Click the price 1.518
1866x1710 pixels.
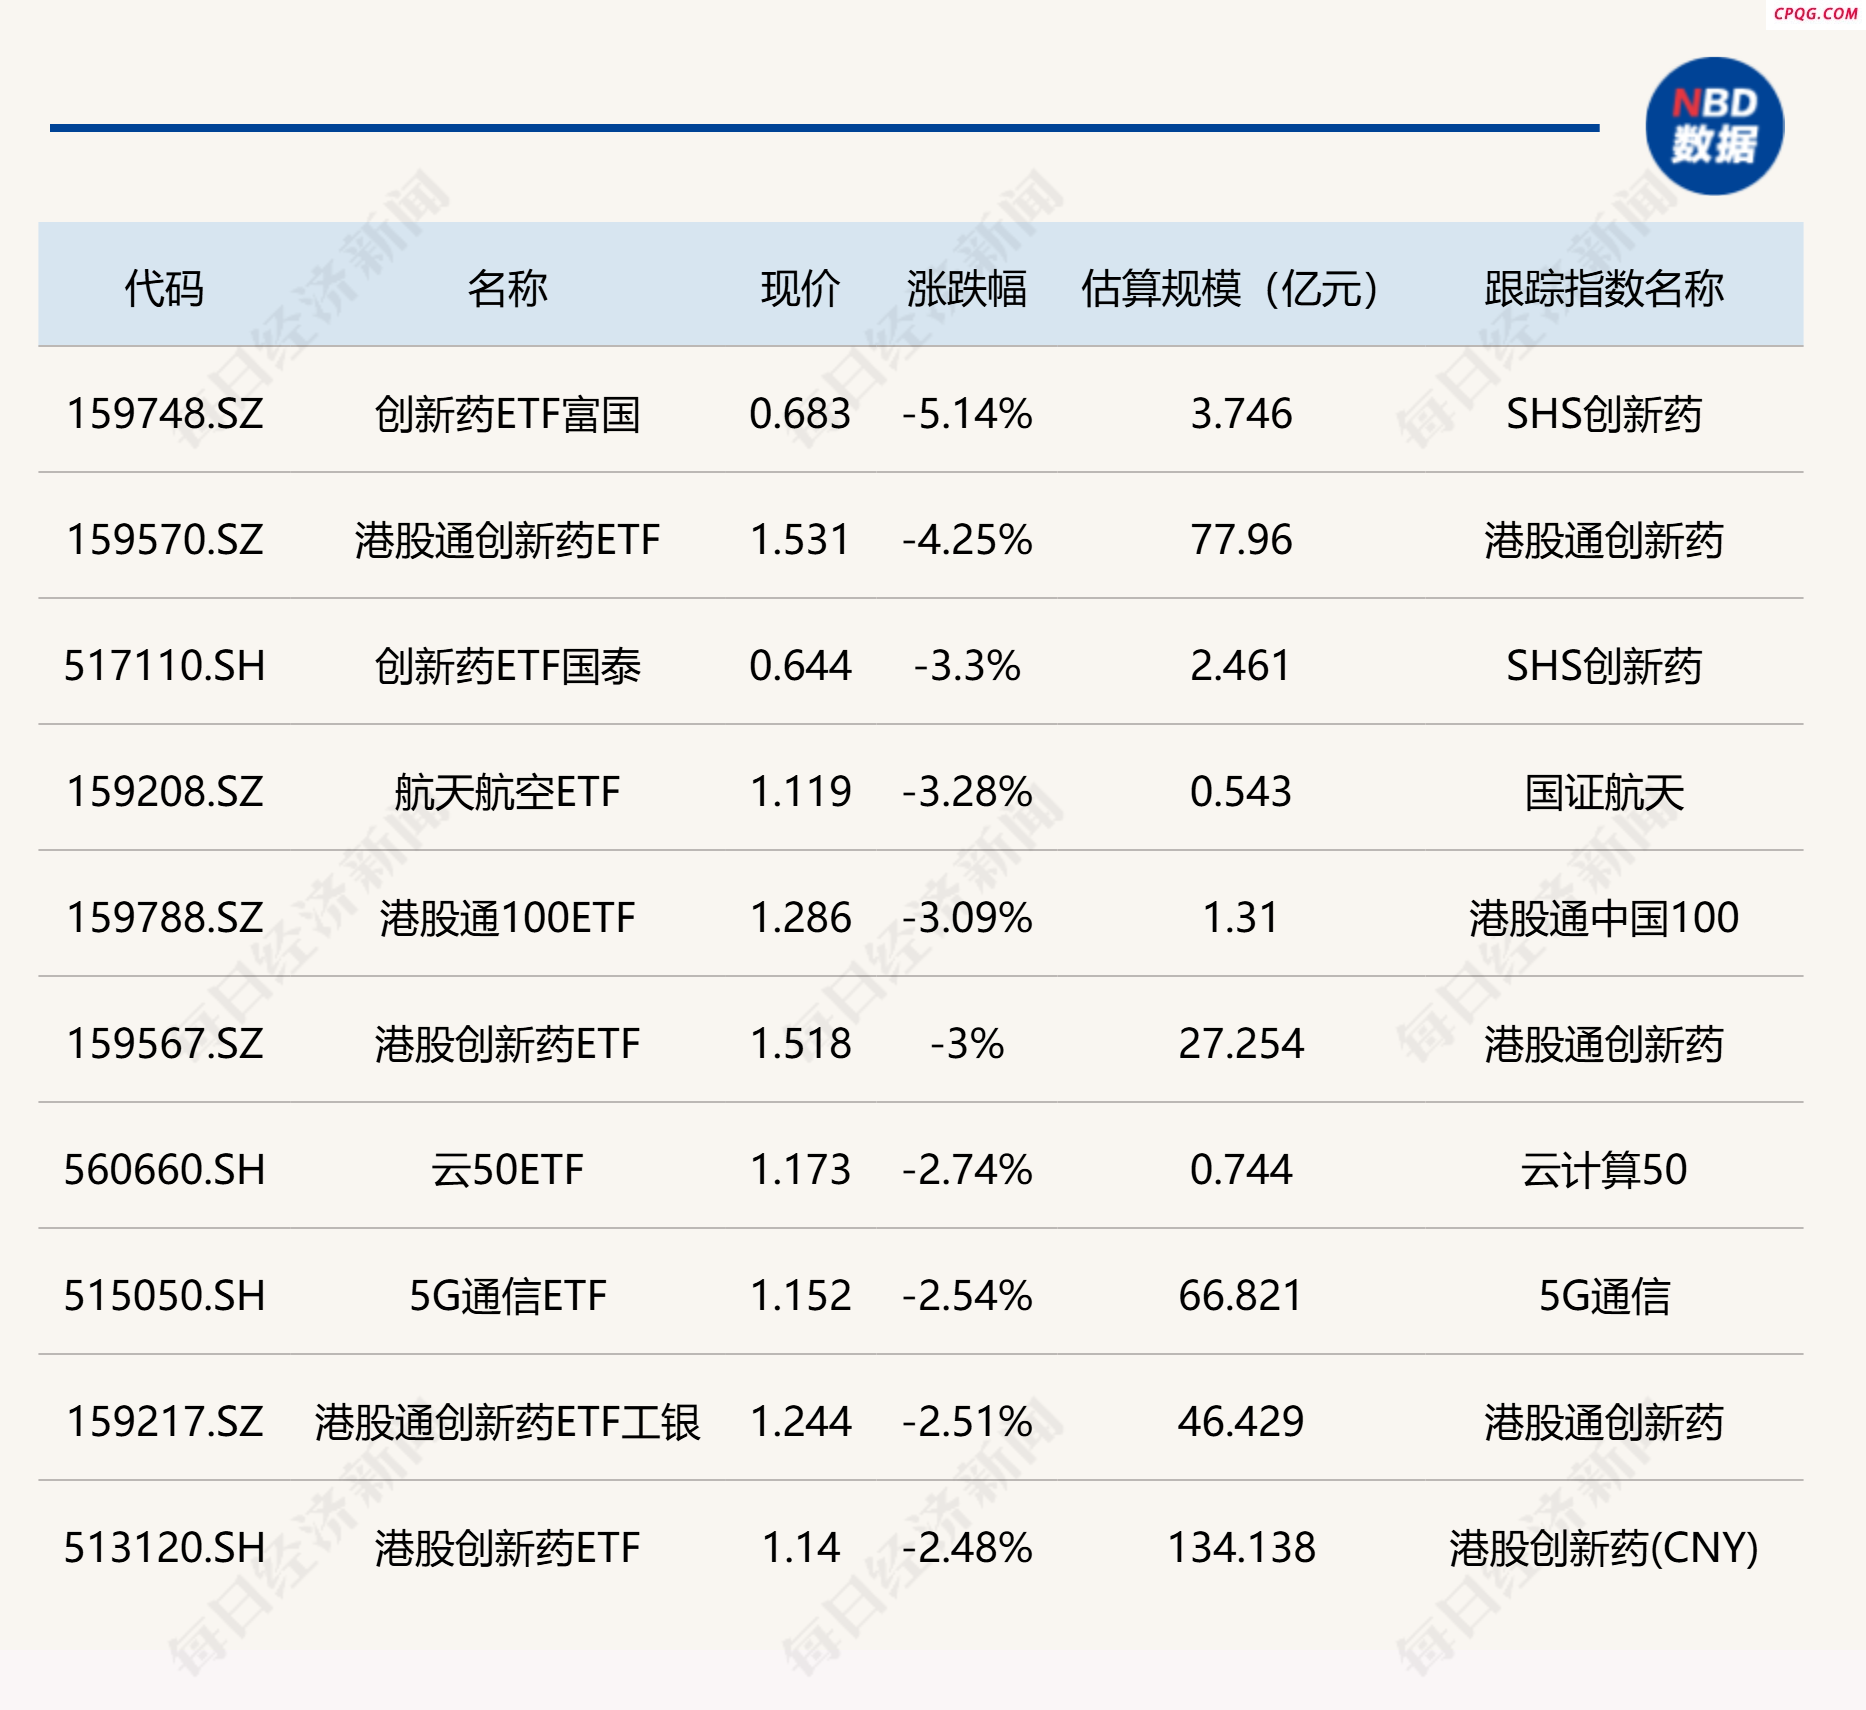800,1043
